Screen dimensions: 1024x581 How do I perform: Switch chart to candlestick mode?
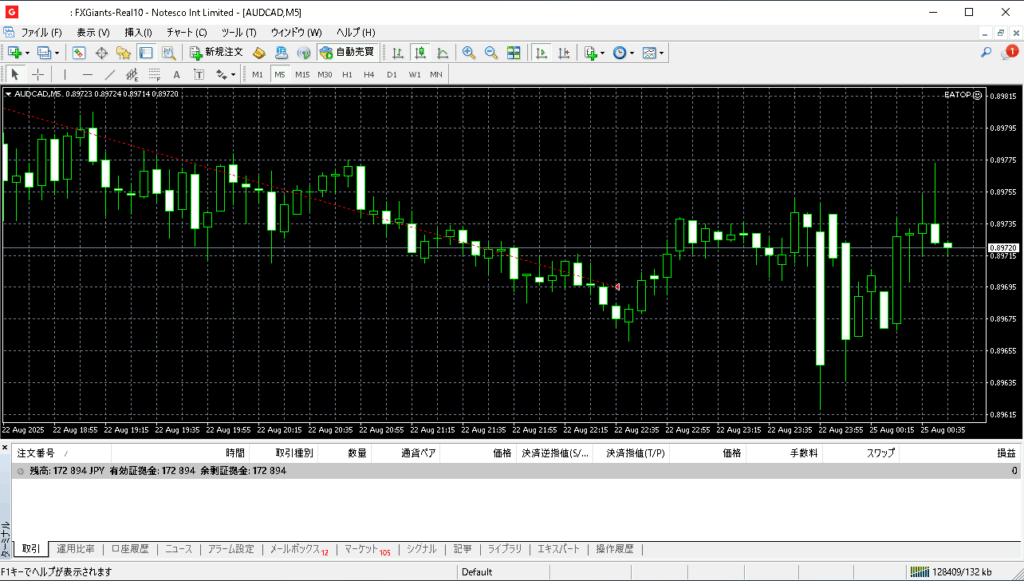point(419,53)
